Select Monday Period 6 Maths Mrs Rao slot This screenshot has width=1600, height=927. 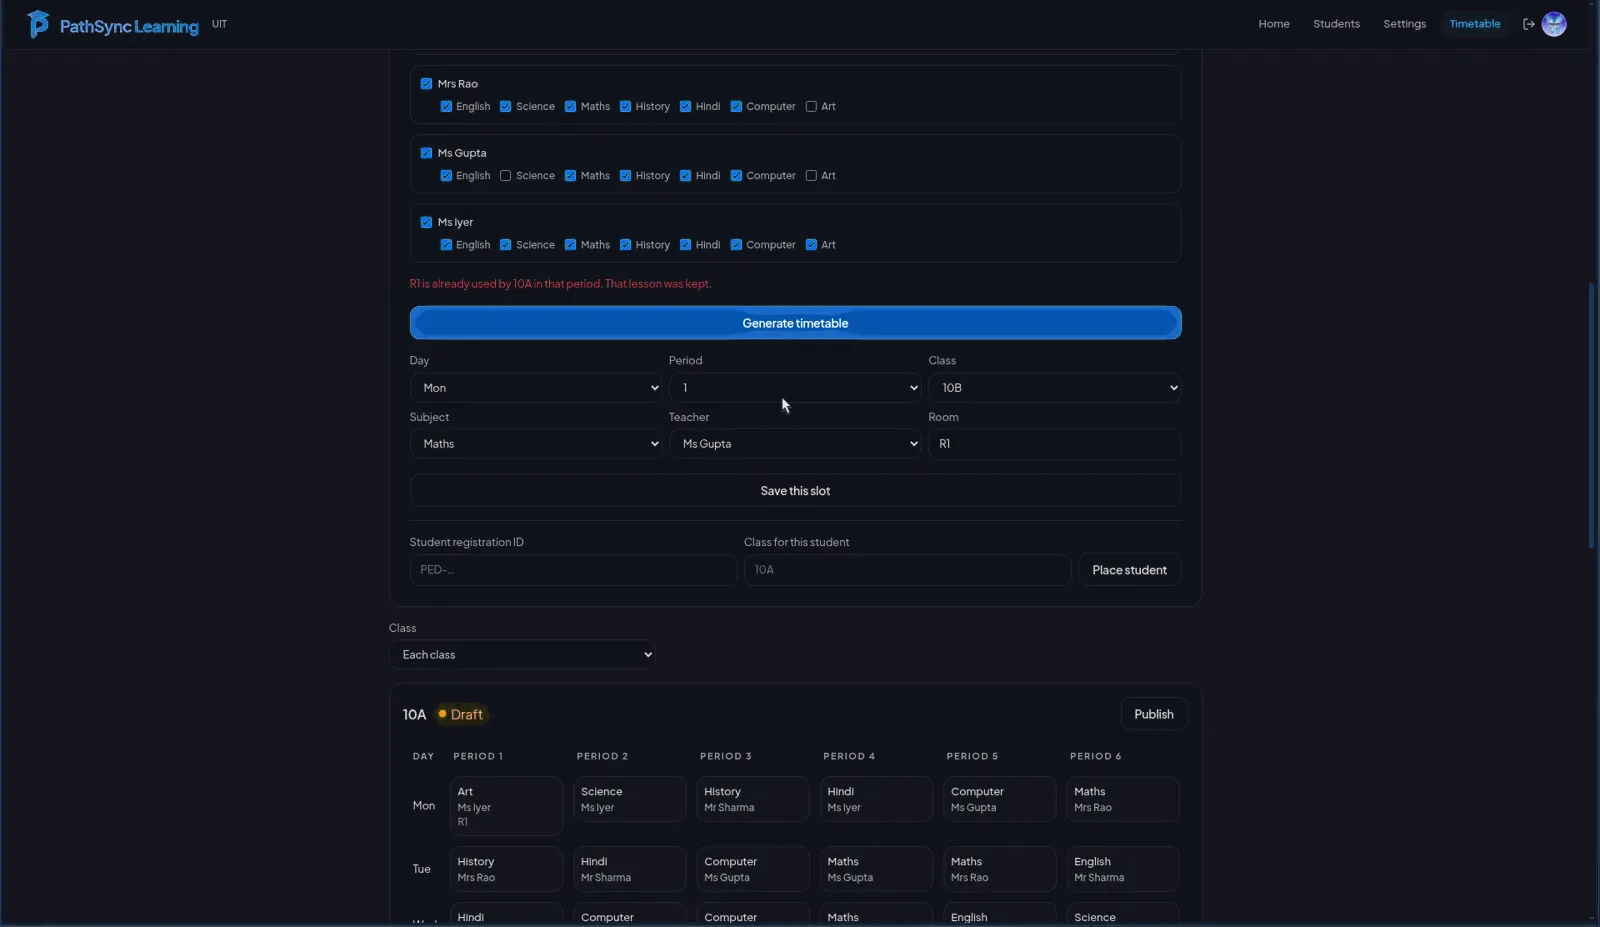click(1122, 799)
